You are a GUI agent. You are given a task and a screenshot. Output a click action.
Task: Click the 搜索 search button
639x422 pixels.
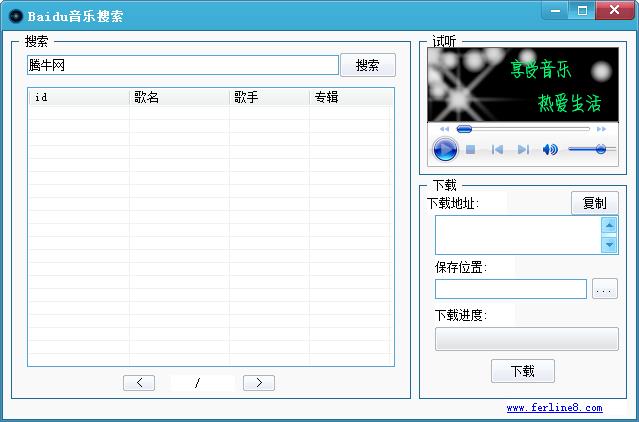pyautogui.click(x=367, y=65)
